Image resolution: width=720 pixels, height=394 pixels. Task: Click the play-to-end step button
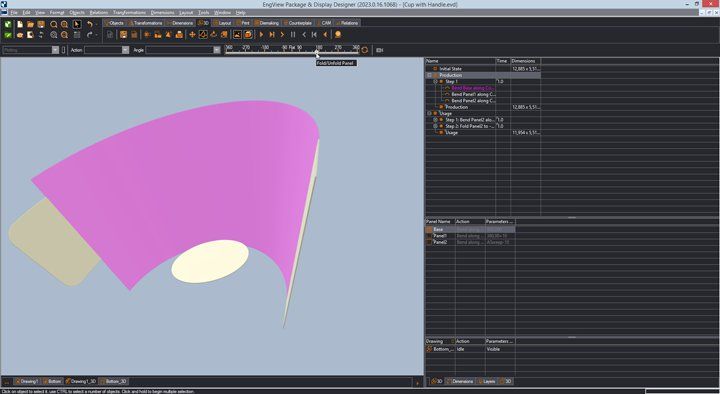(272, 34)
